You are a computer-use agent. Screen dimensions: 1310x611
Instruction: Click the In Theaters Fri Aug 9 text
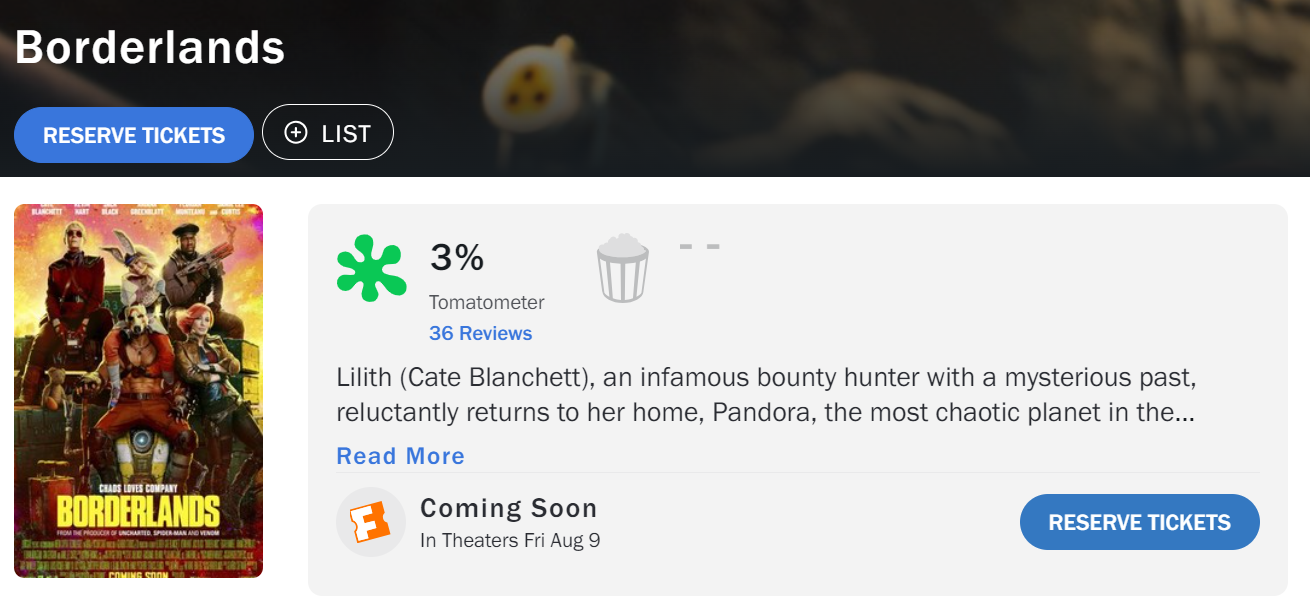point(510,541)
